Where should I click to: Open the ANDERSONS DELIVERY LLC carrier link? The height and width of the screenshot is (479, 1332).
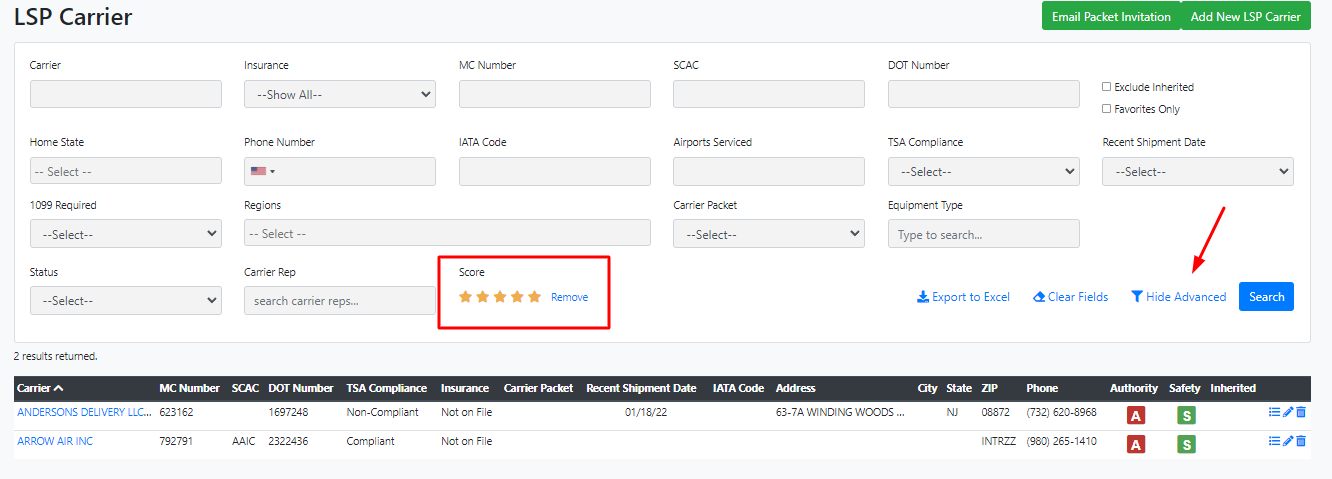(84, 412)
